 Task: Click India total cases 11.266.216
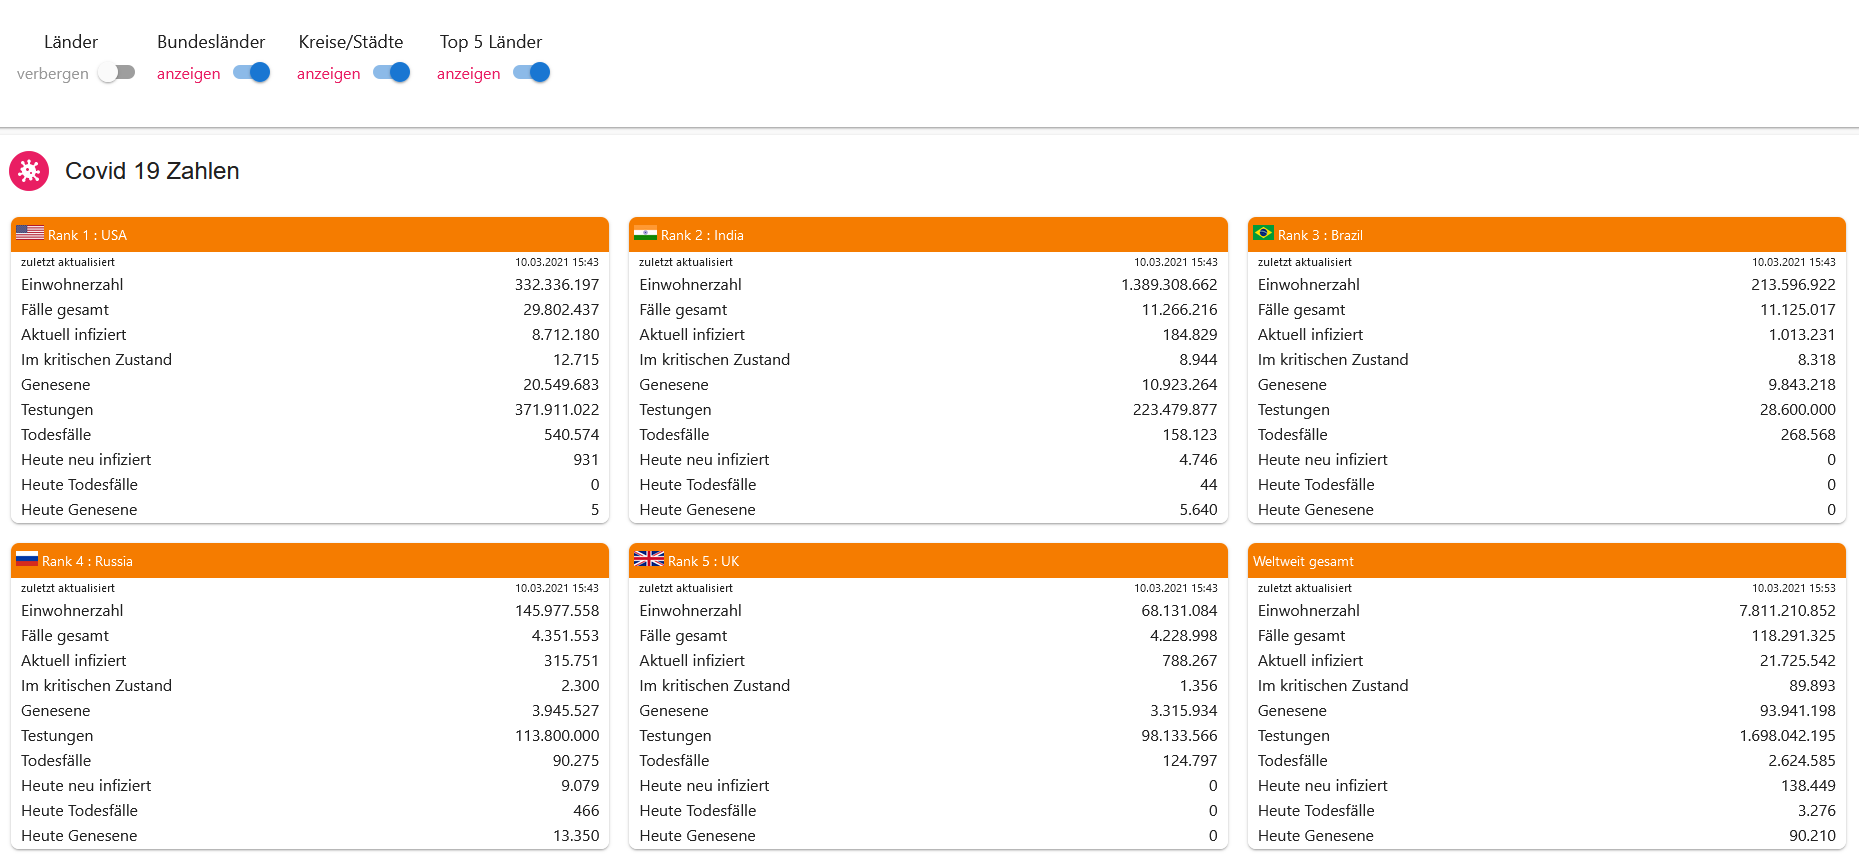[1180, 310]
